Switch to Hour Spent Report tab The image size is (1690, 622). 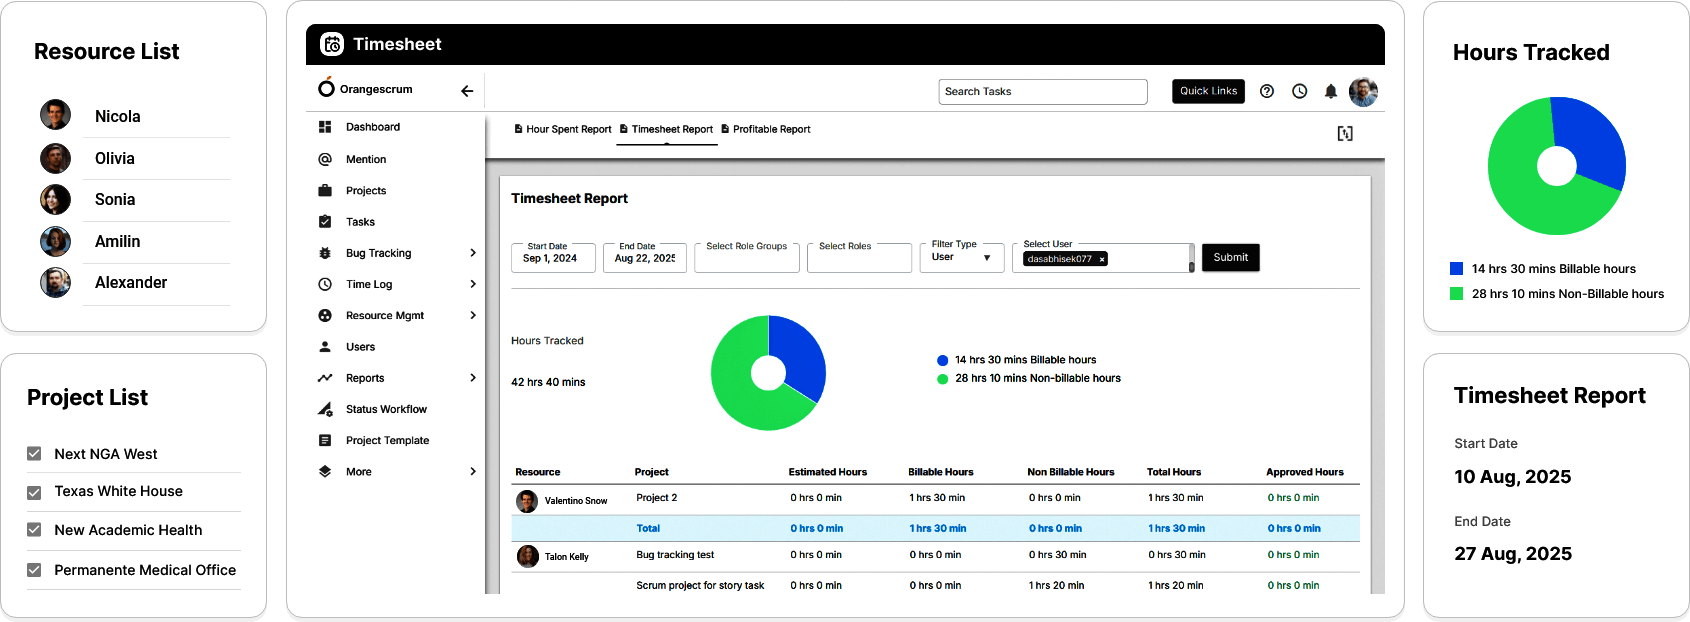tap(563, 129)
